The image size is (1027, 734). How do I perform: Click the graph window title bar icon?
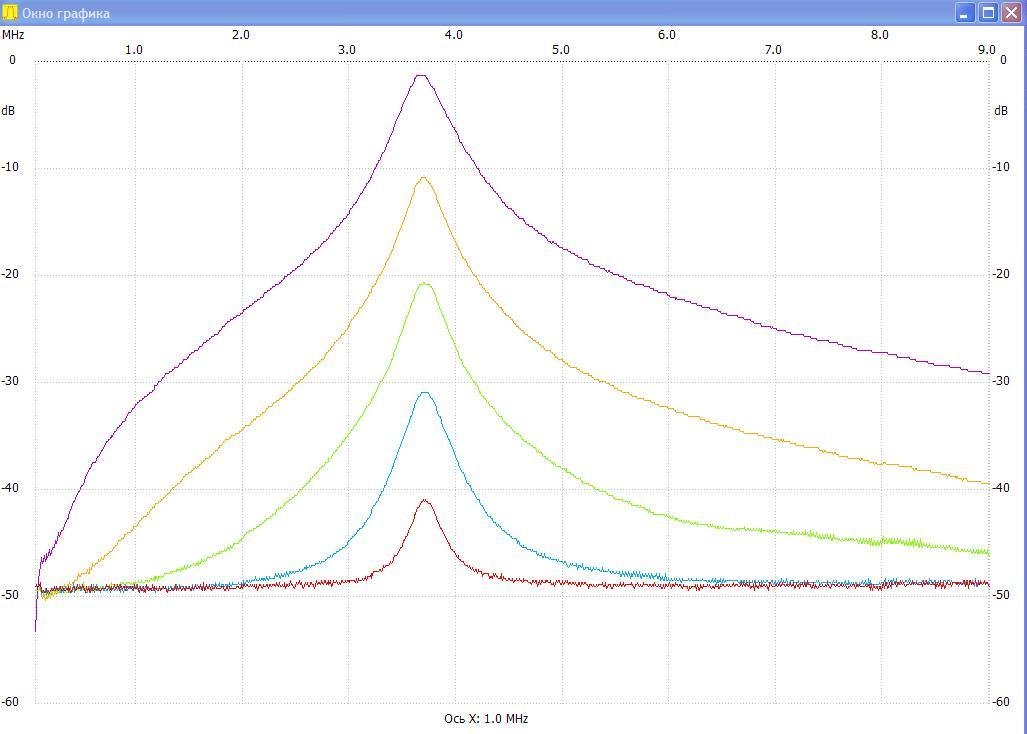pos(11,13)
